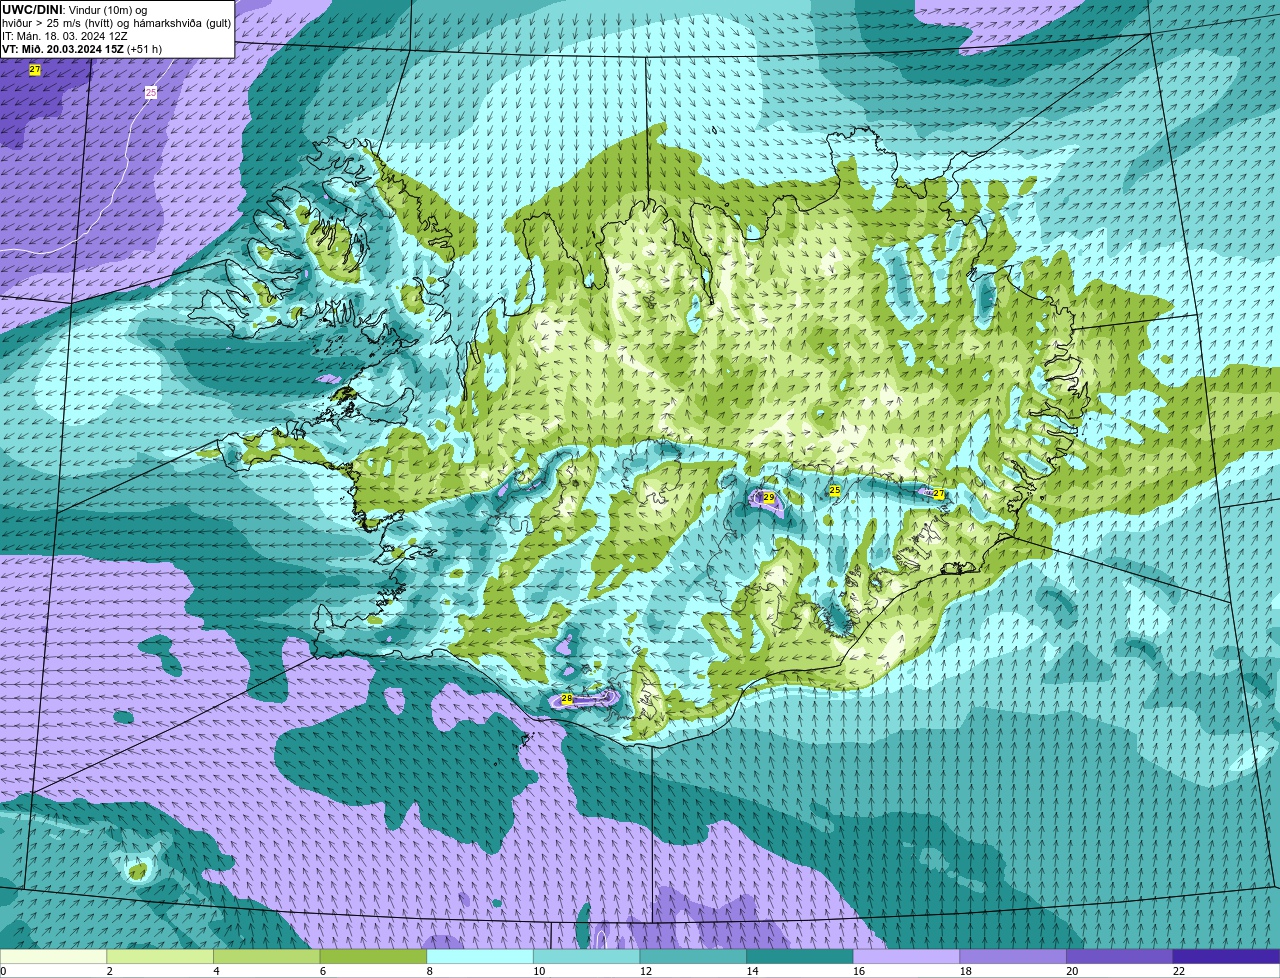This screenshot has height=978, width=1280.
Task: Click the legend scale value 16
Action: pyautogui.click(x=859, y=971)
